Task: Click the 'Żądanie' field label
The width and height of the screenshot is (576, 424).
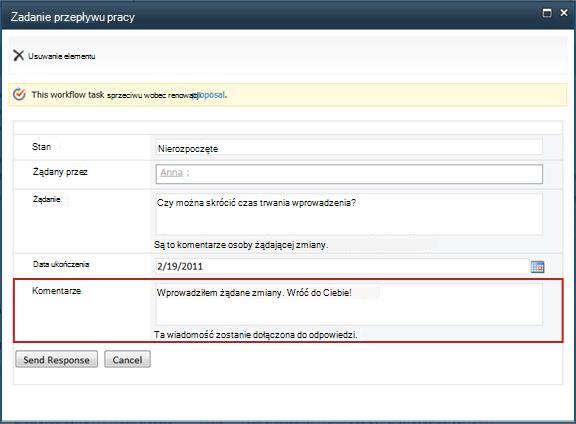Action: point(47,199)
